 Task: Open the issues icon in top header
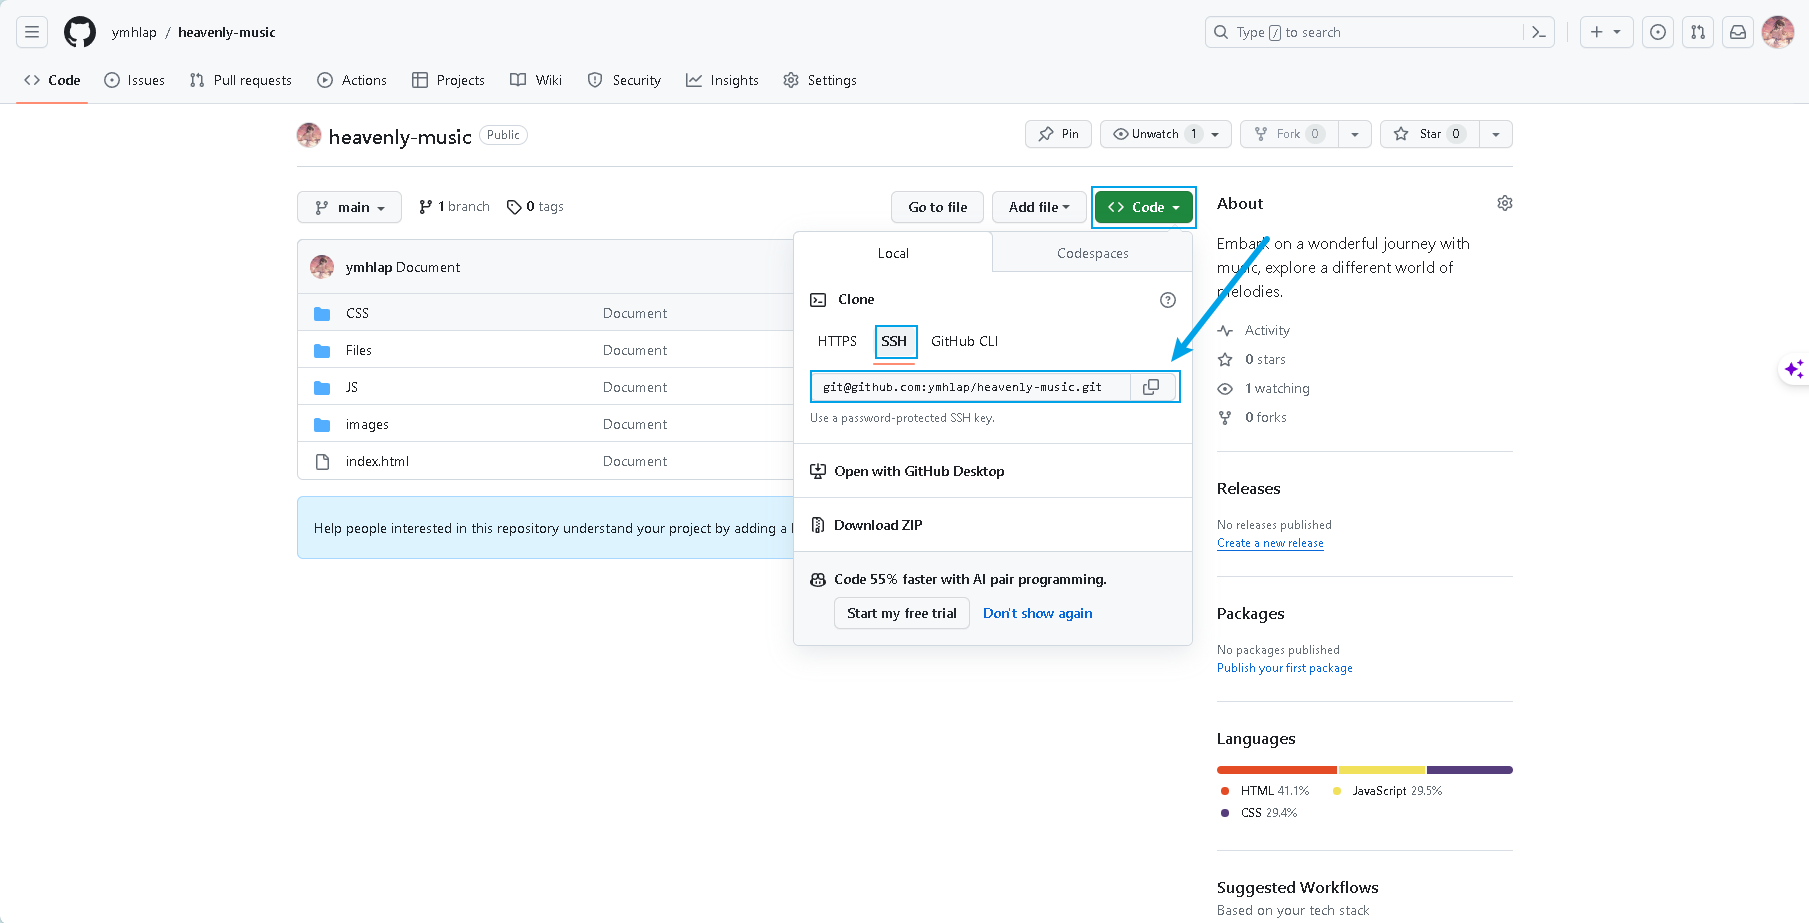(x=1658, y=32)
